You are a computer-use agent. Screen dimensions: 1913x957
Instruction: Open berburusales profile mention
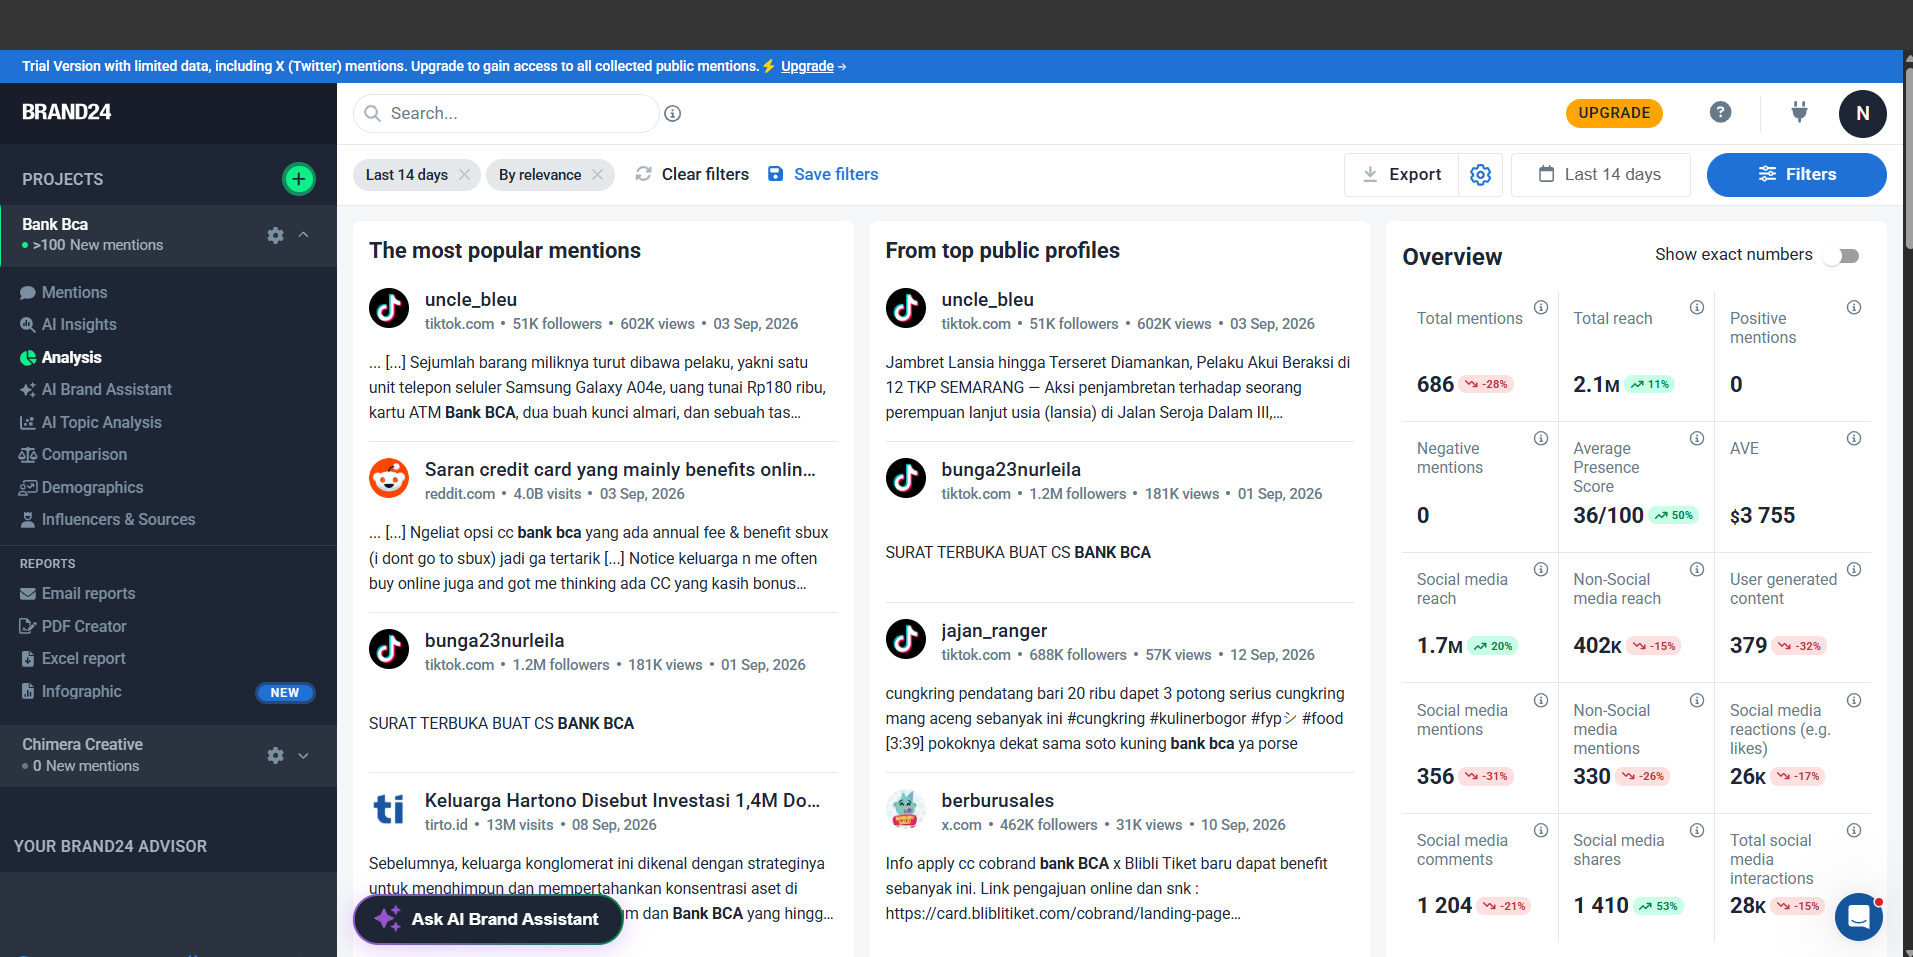point(997,800)
